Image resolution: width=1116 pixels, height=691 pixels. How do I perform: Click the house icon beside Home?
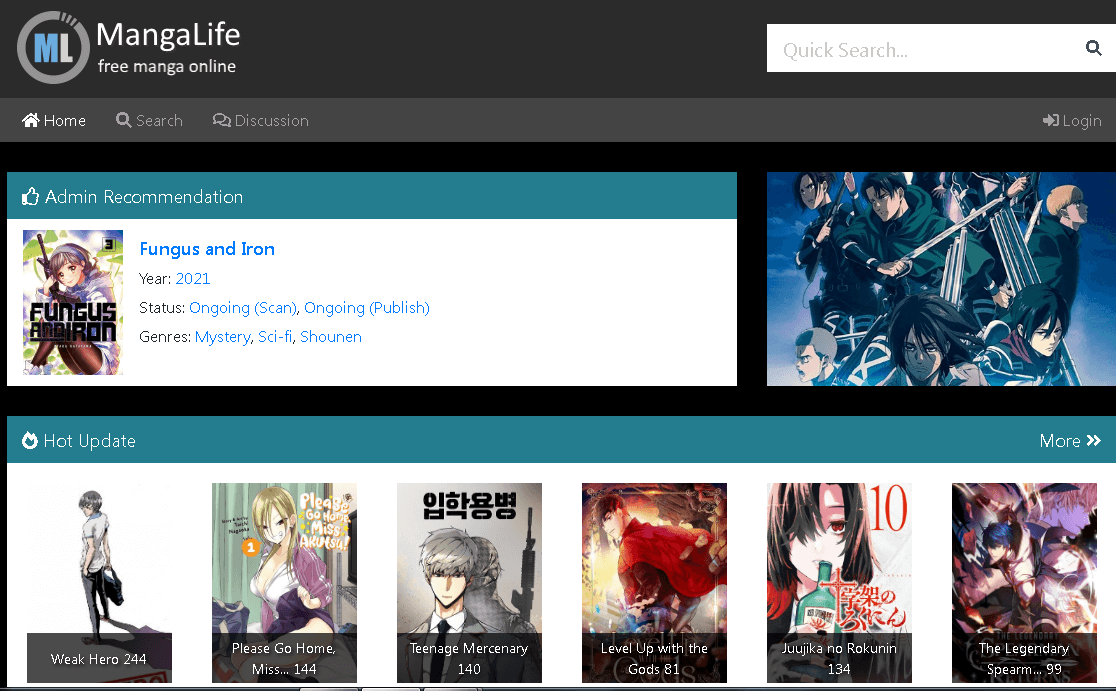[30, 120]
